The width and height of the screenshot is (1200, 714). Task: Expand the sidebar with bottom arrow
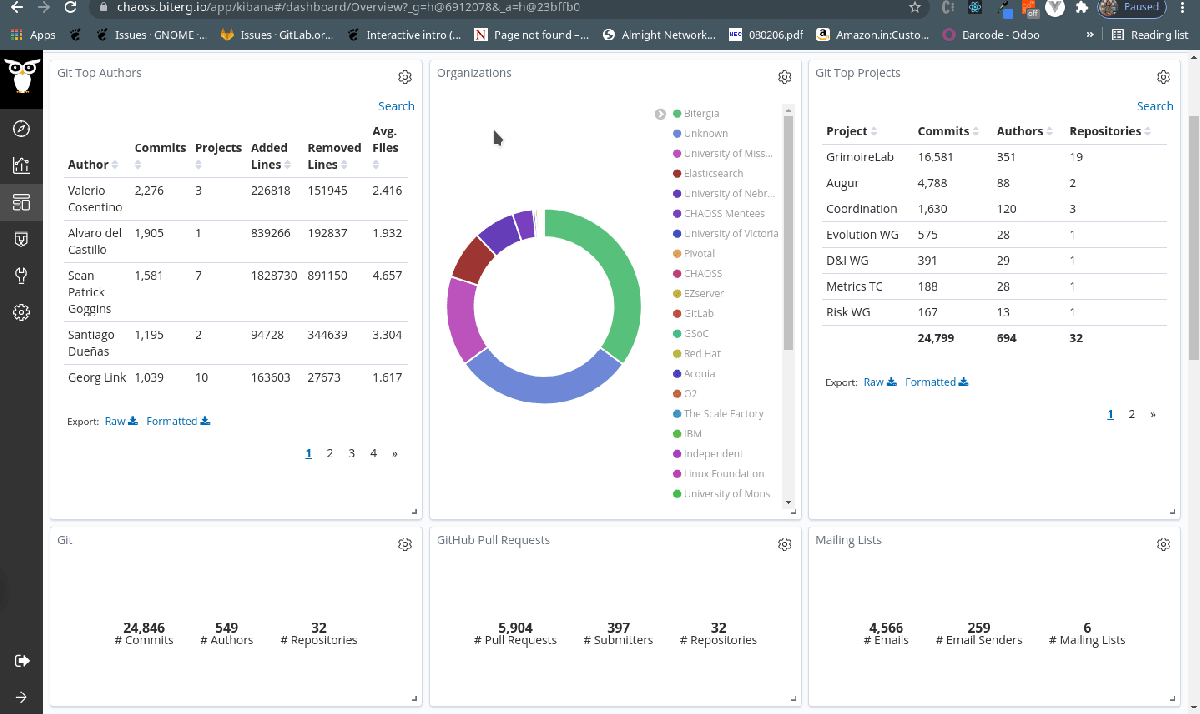pos(21,697)
